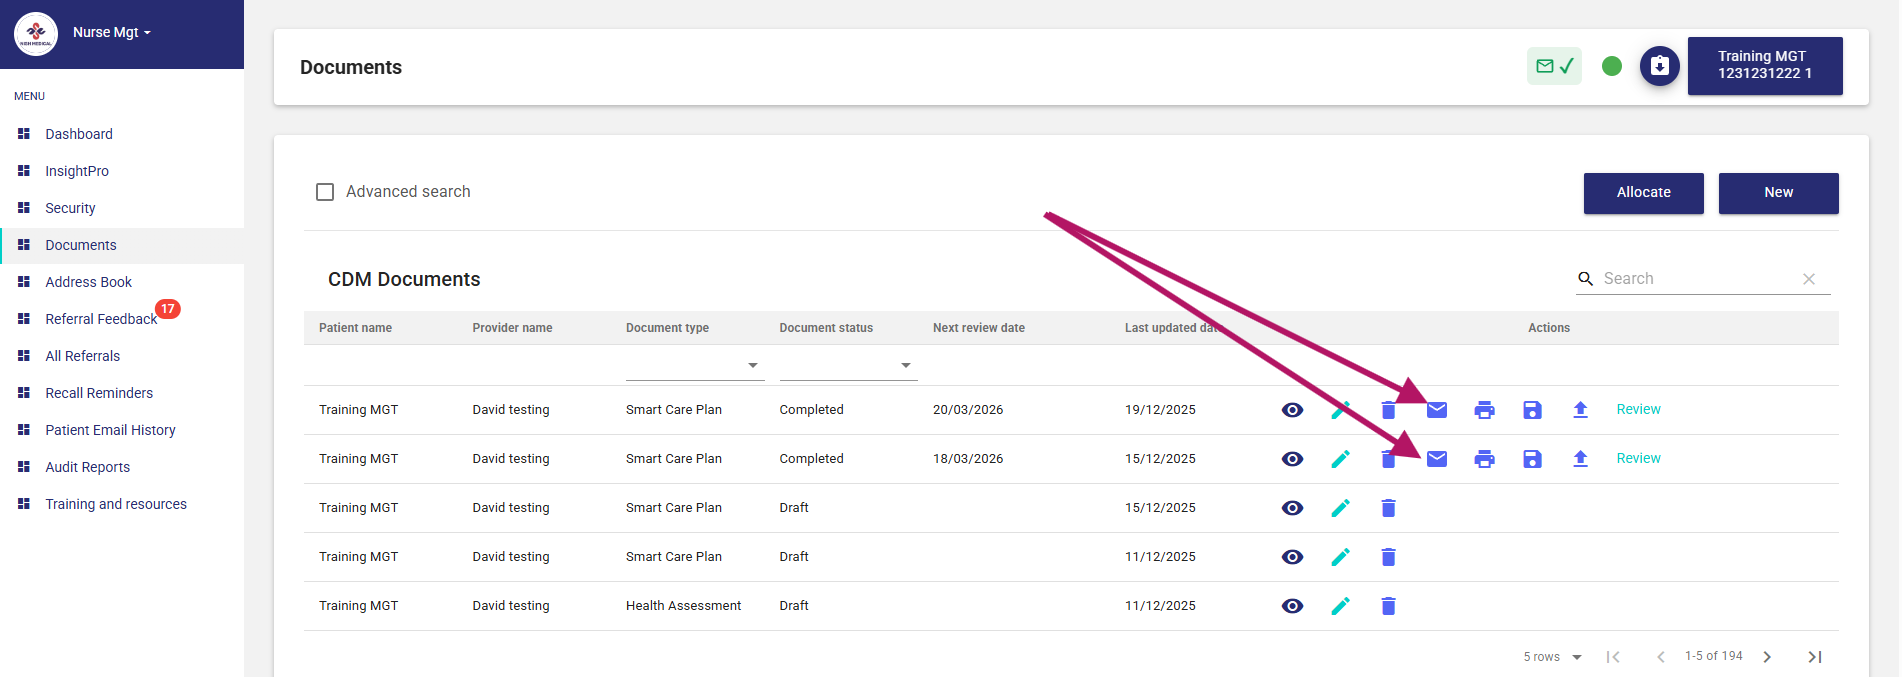Clear the search field with X icon
This screenshot has height=677, width=1902.
point(1808,279)
